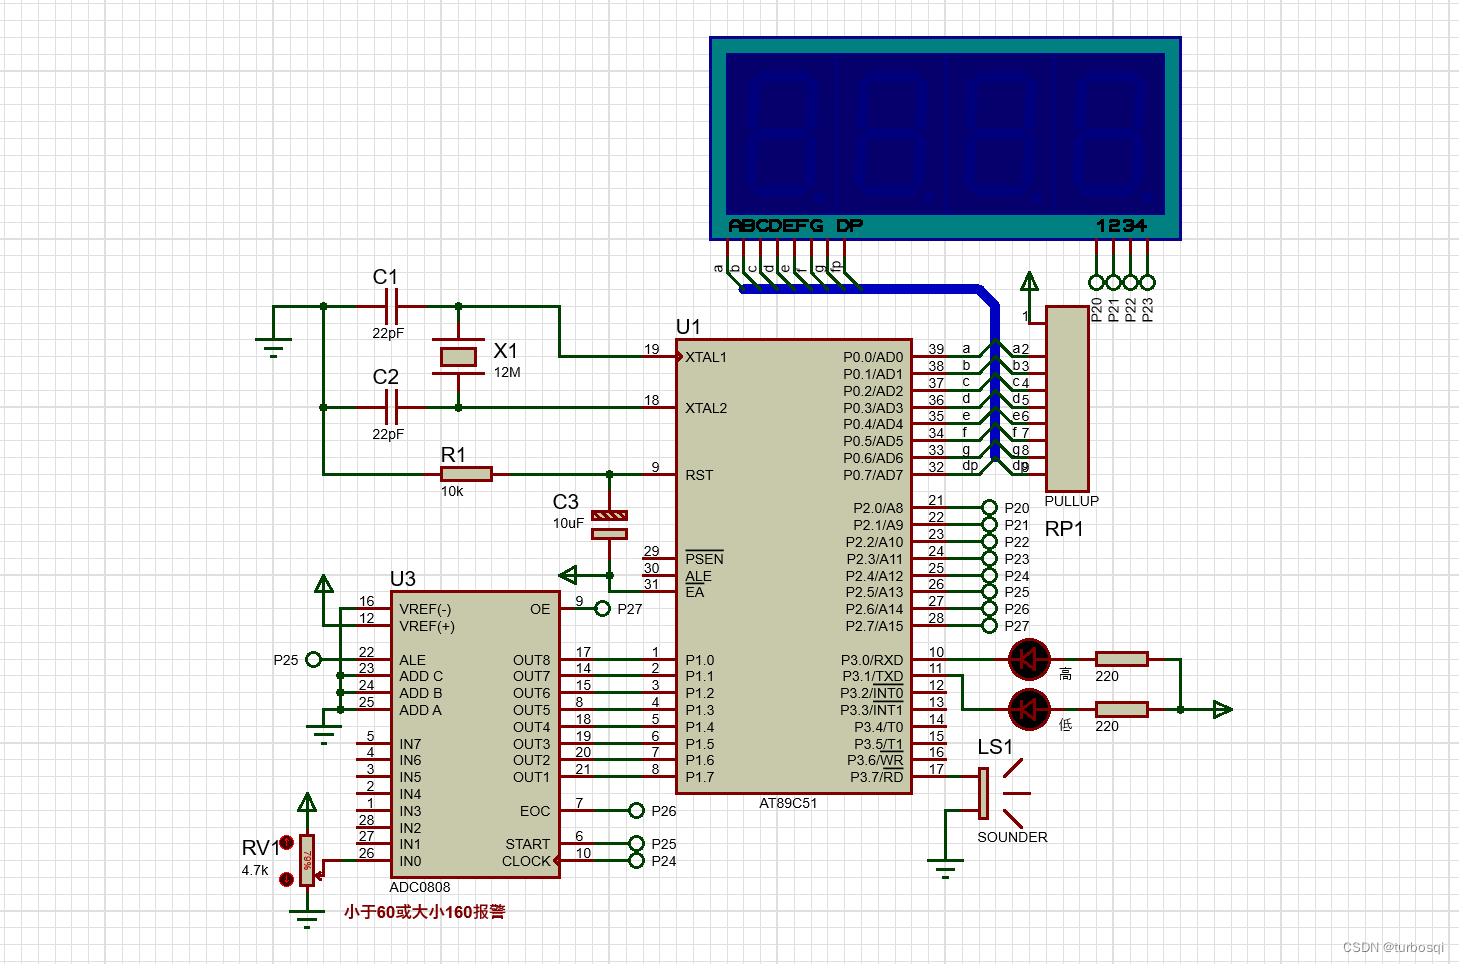Click the LED labeled 低
1459x964 pixels.
[1029, 709]
